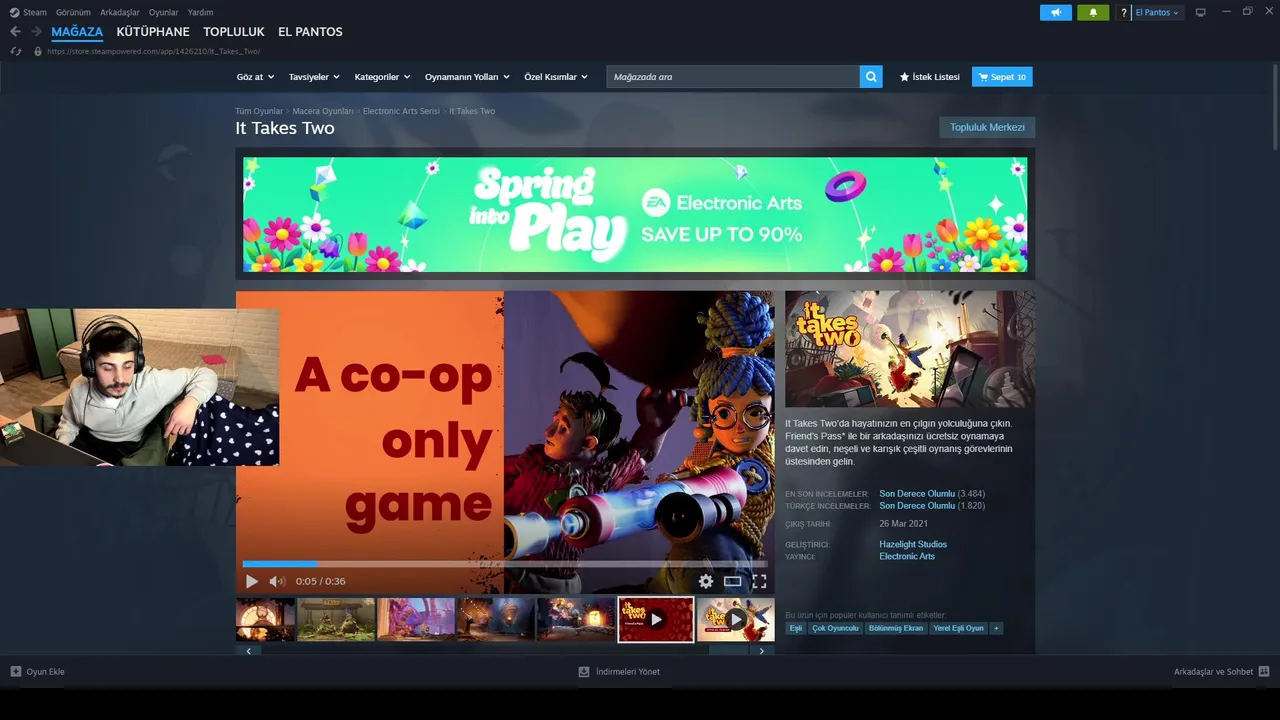
Task: Expand the Kategoriler dropdown
Action: (x=382, y=77)
